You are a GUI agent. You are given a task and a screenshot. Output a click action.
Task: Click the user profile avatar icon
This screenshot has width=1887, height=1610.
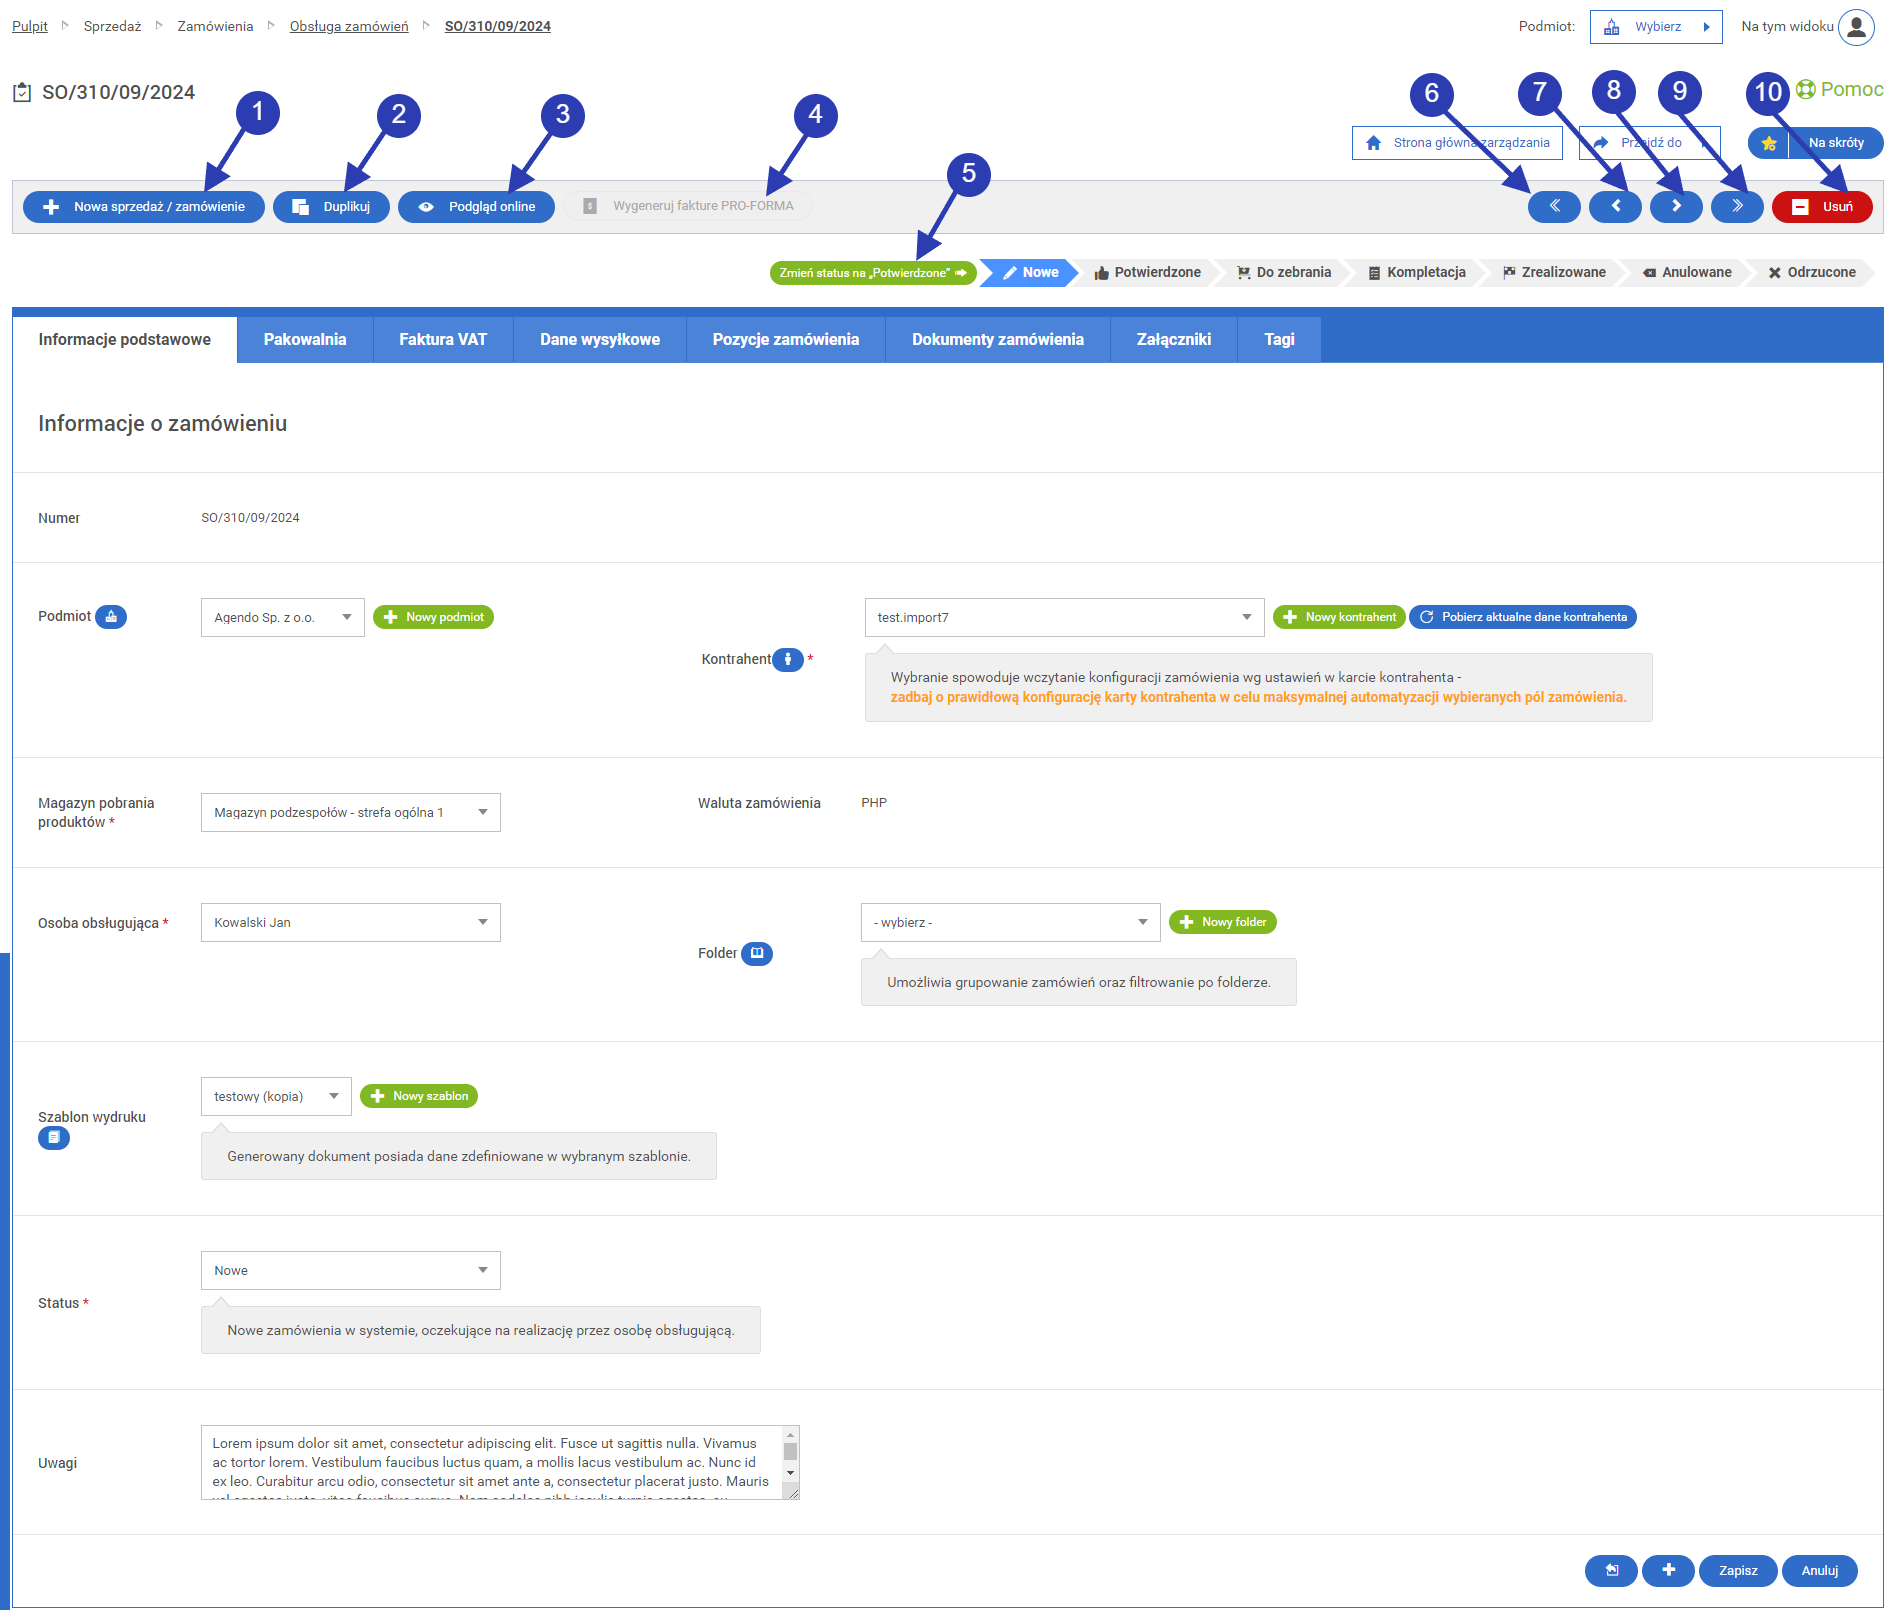[x=1856, y=27]
